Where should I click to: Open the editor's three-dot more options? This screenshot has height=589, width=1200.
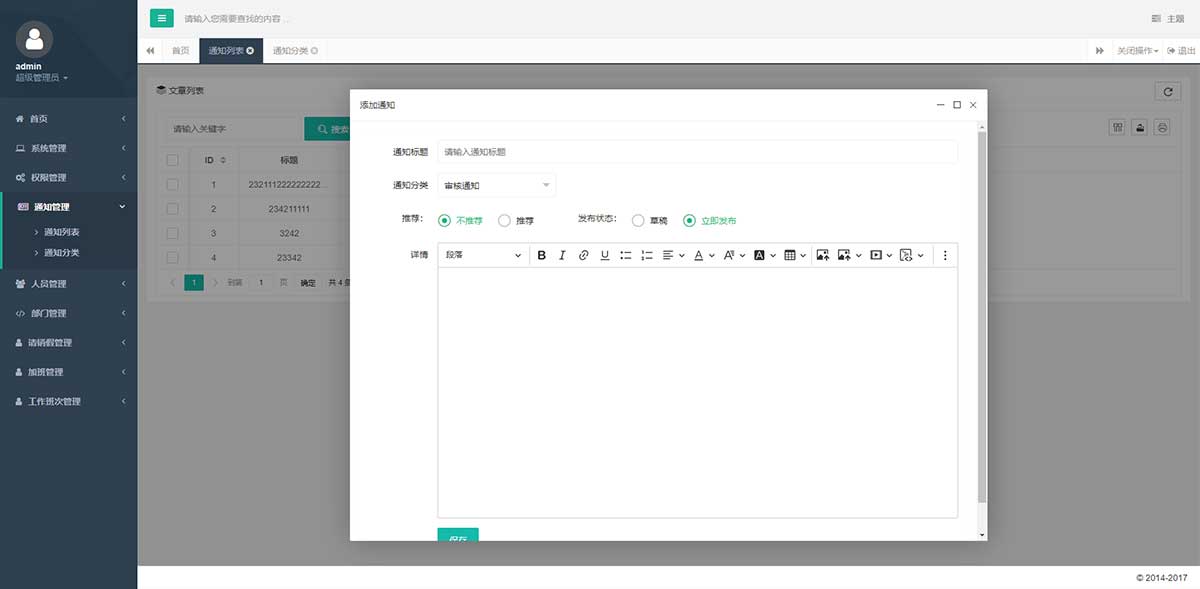[x=945, y=256]
